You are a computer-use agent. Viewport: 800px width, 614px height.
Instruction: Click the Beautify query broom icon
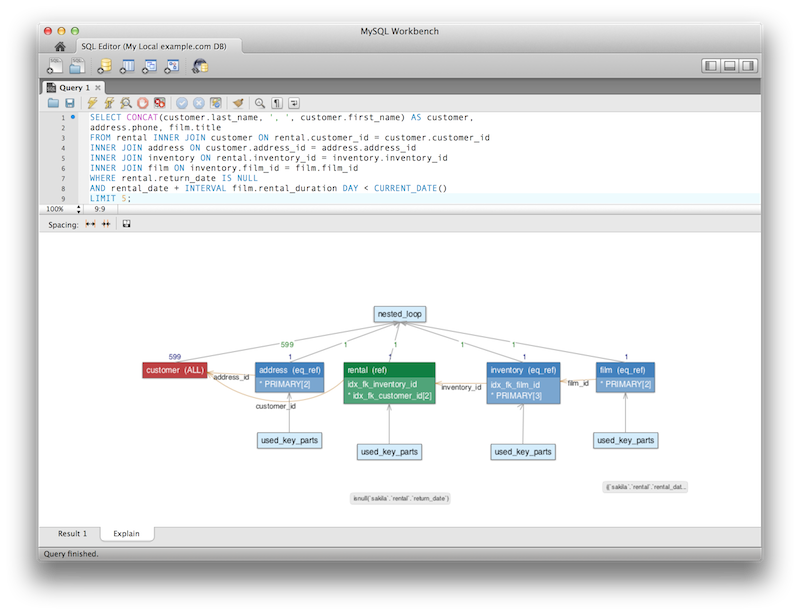[237, 102]
